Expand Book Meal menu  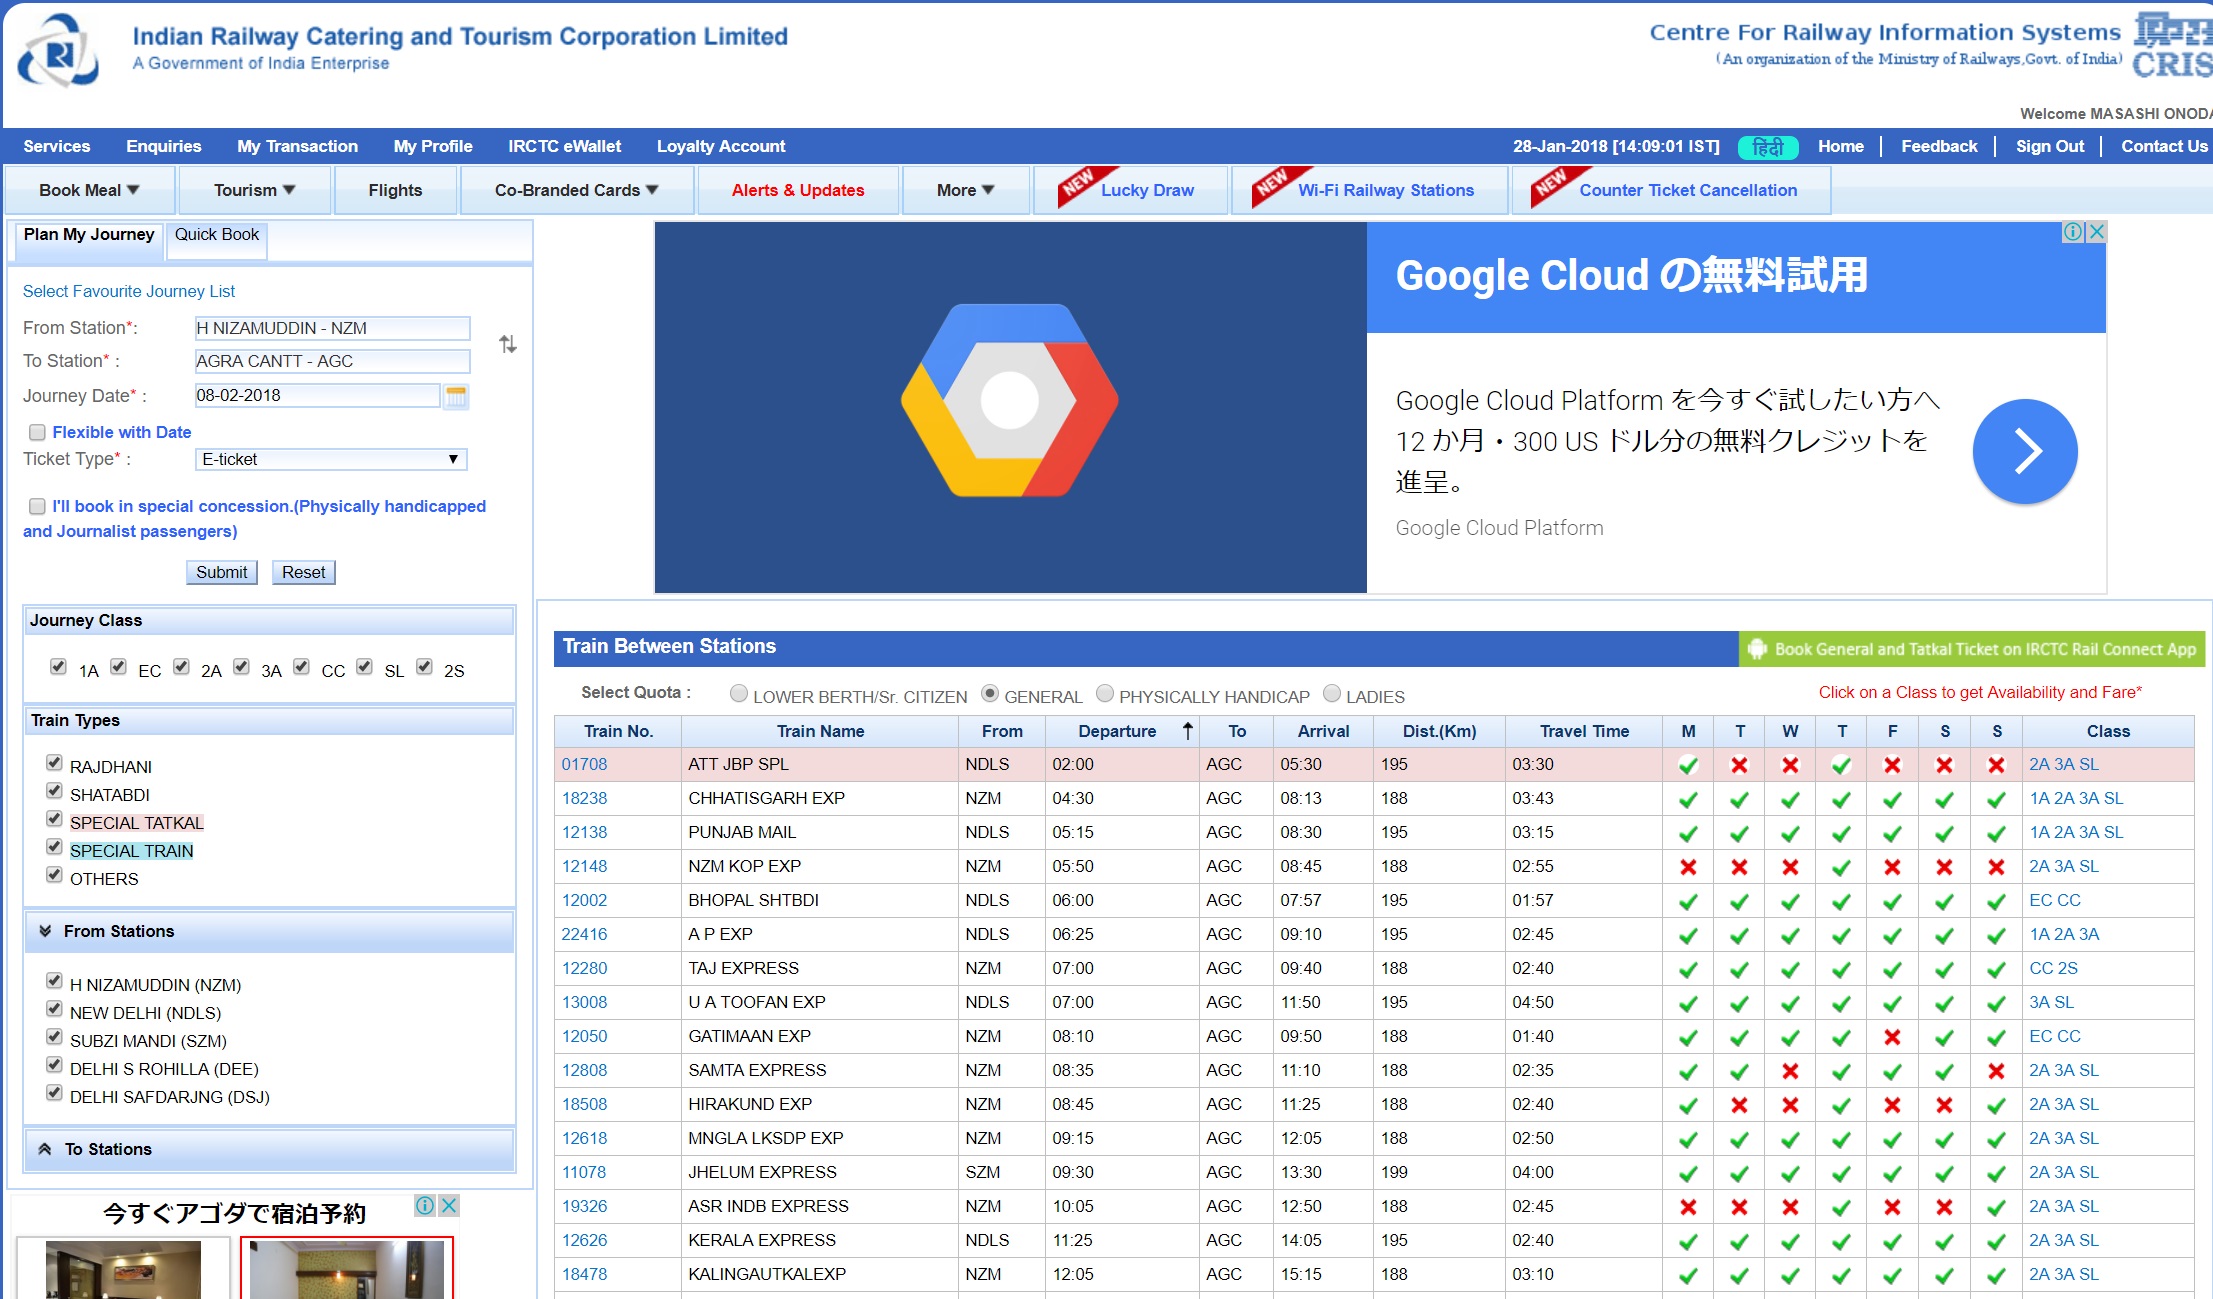(89, 190)
